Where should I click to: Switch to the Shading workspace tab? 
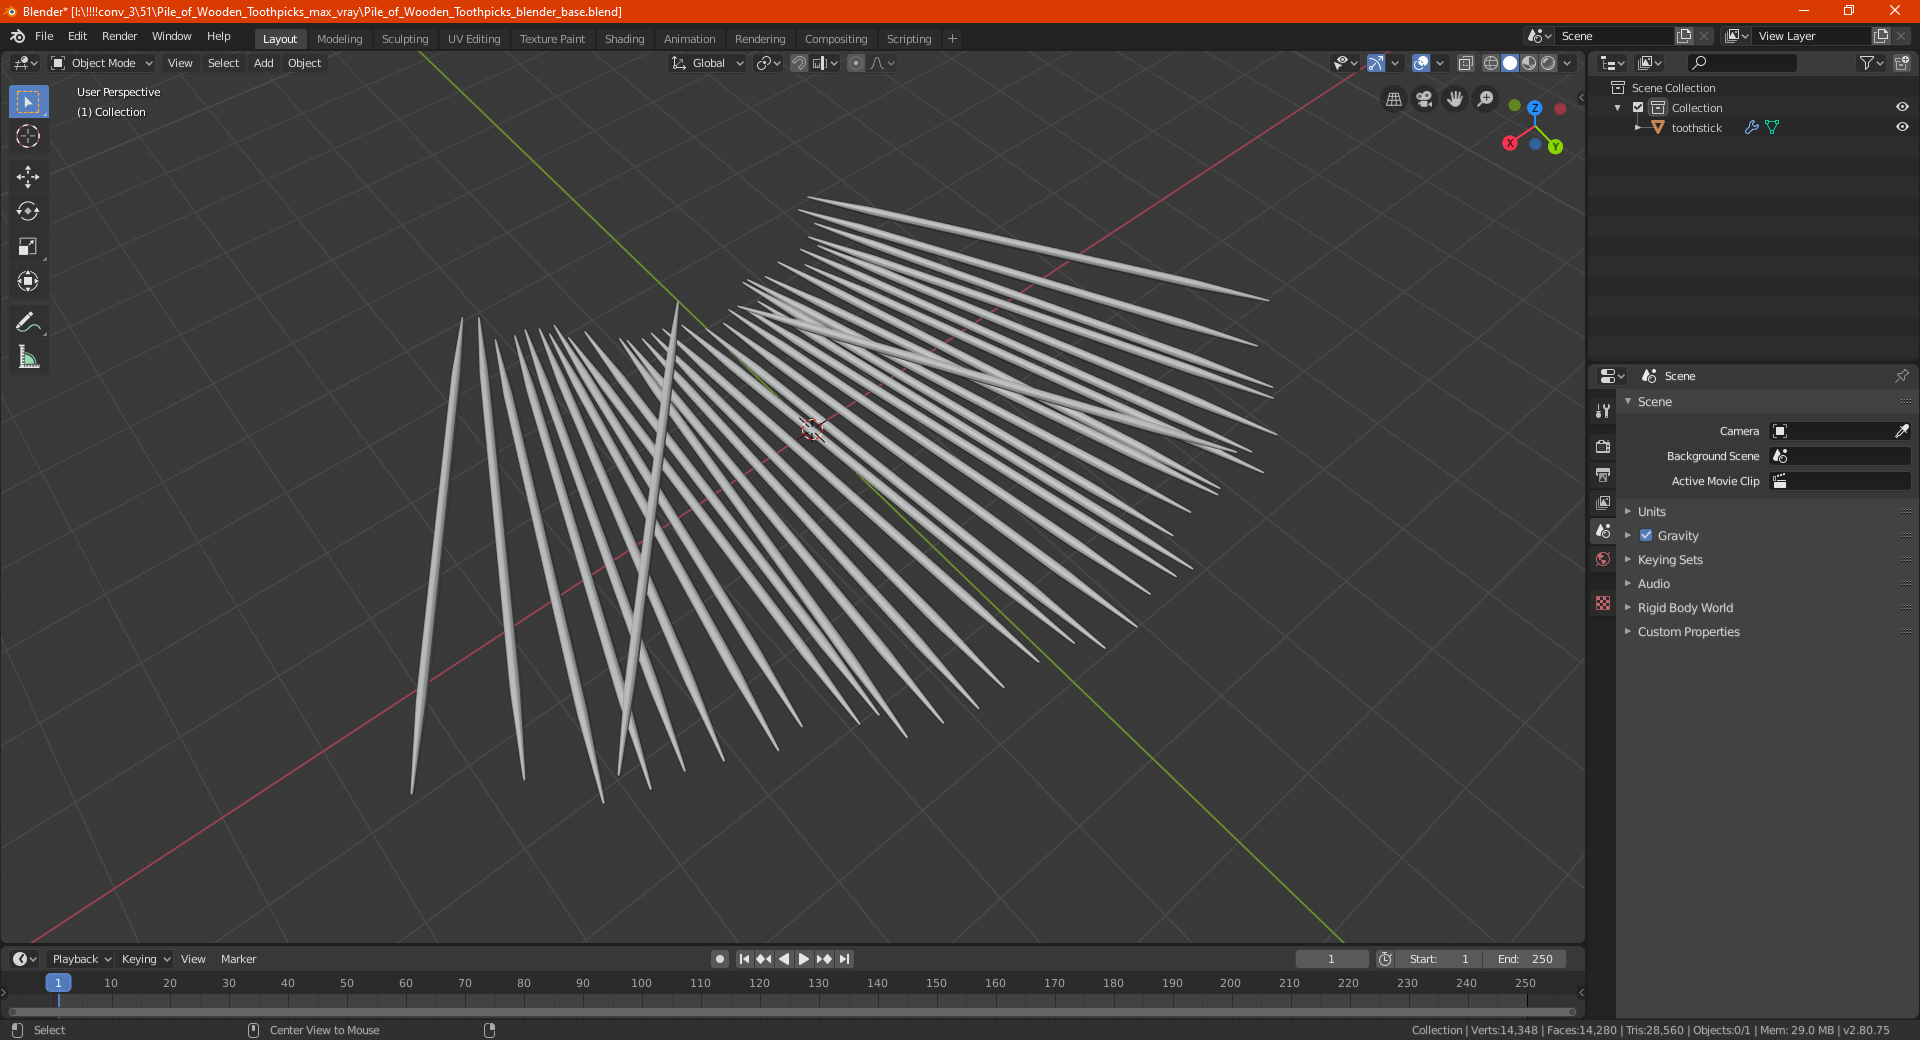[x=624, y=39]
